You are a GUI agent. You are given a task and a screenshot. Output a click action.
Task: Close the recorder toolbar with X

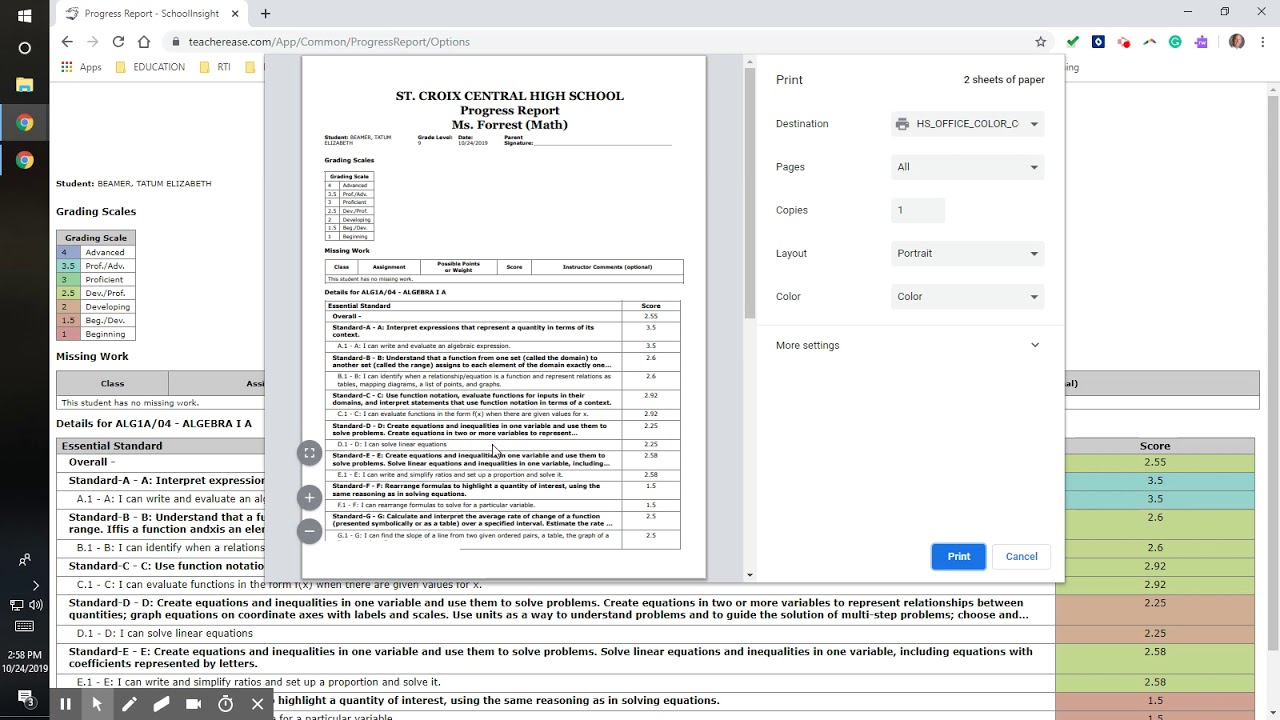coord(257,704)
